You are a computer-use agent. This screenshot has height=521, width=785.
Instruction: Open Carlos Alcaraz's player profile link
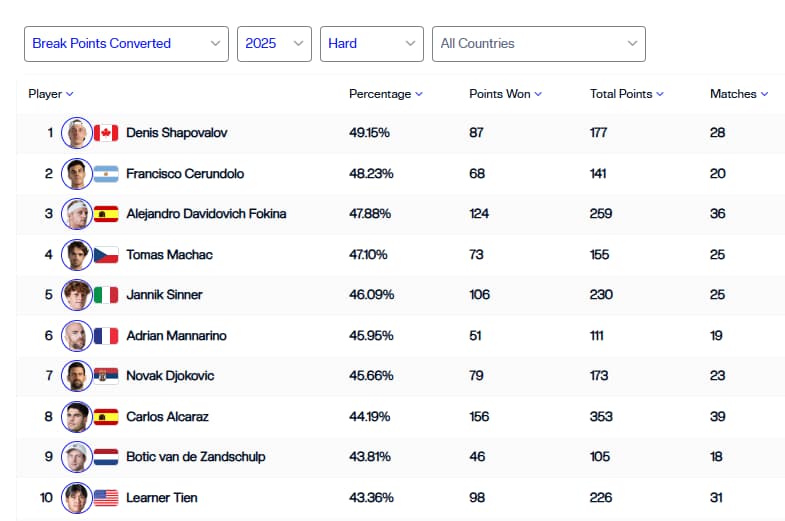(167, 417)
